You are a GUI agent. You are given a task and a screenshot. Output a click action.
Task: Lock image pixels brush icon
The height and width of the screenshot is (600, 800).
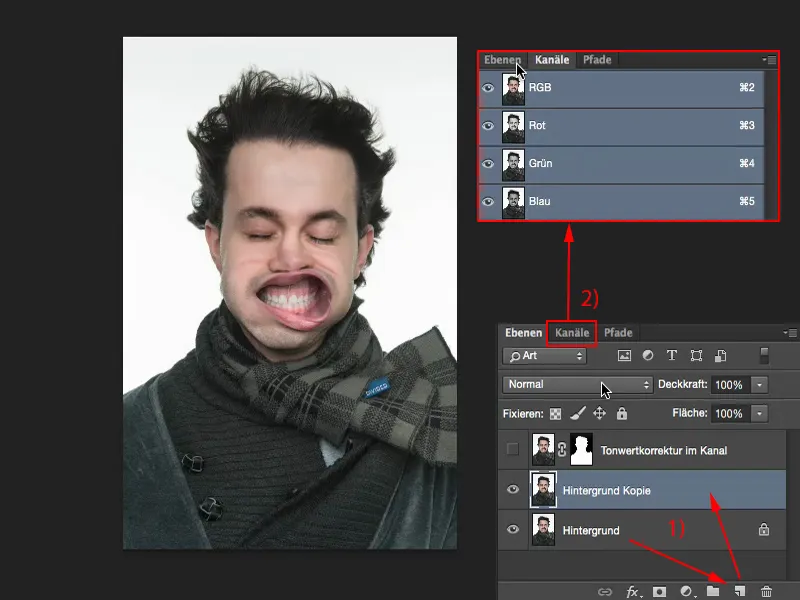[x=578, y=413]
